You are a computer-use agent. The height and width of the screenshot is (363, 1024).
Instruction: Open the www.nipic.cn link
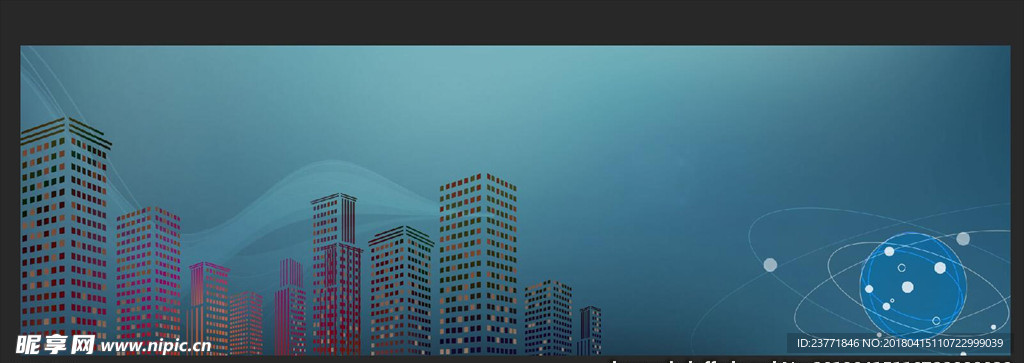[x=155, y=345]
